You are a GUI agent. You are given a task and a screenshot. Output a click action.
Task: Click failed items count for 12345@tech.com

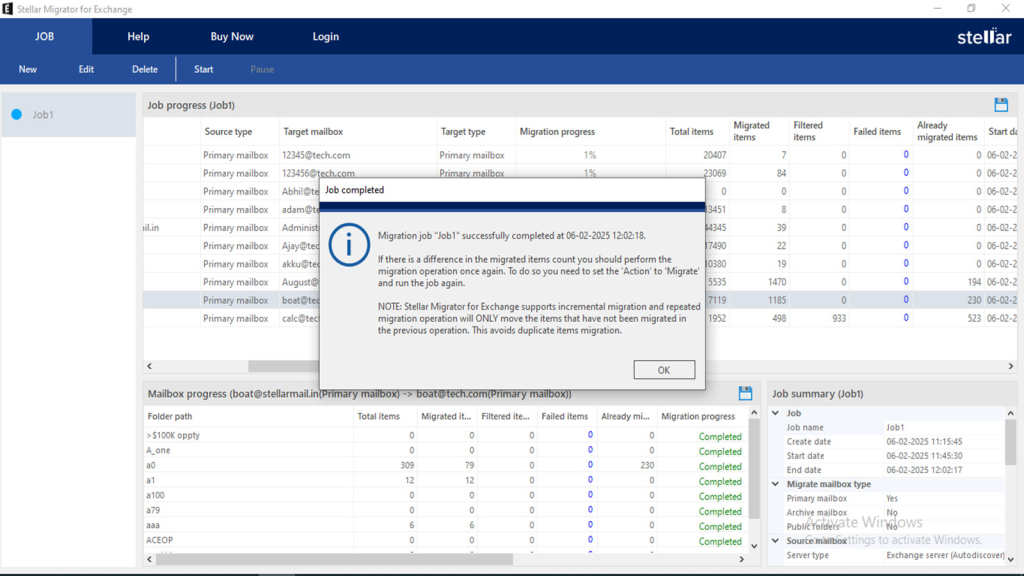(x=906, y=155)
